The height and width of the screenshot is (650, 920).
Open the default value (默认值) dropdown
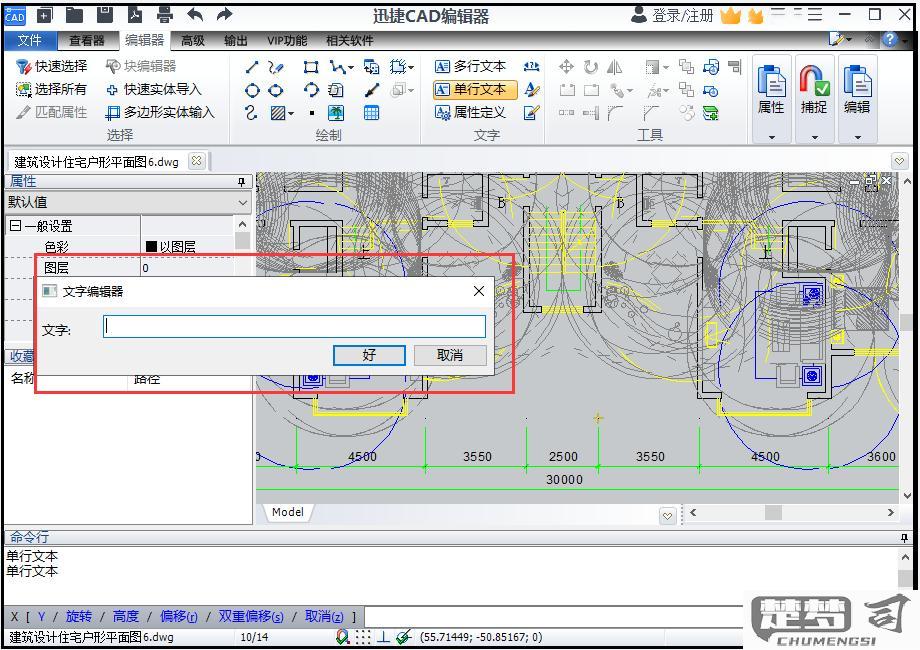[x=243, y=203]
